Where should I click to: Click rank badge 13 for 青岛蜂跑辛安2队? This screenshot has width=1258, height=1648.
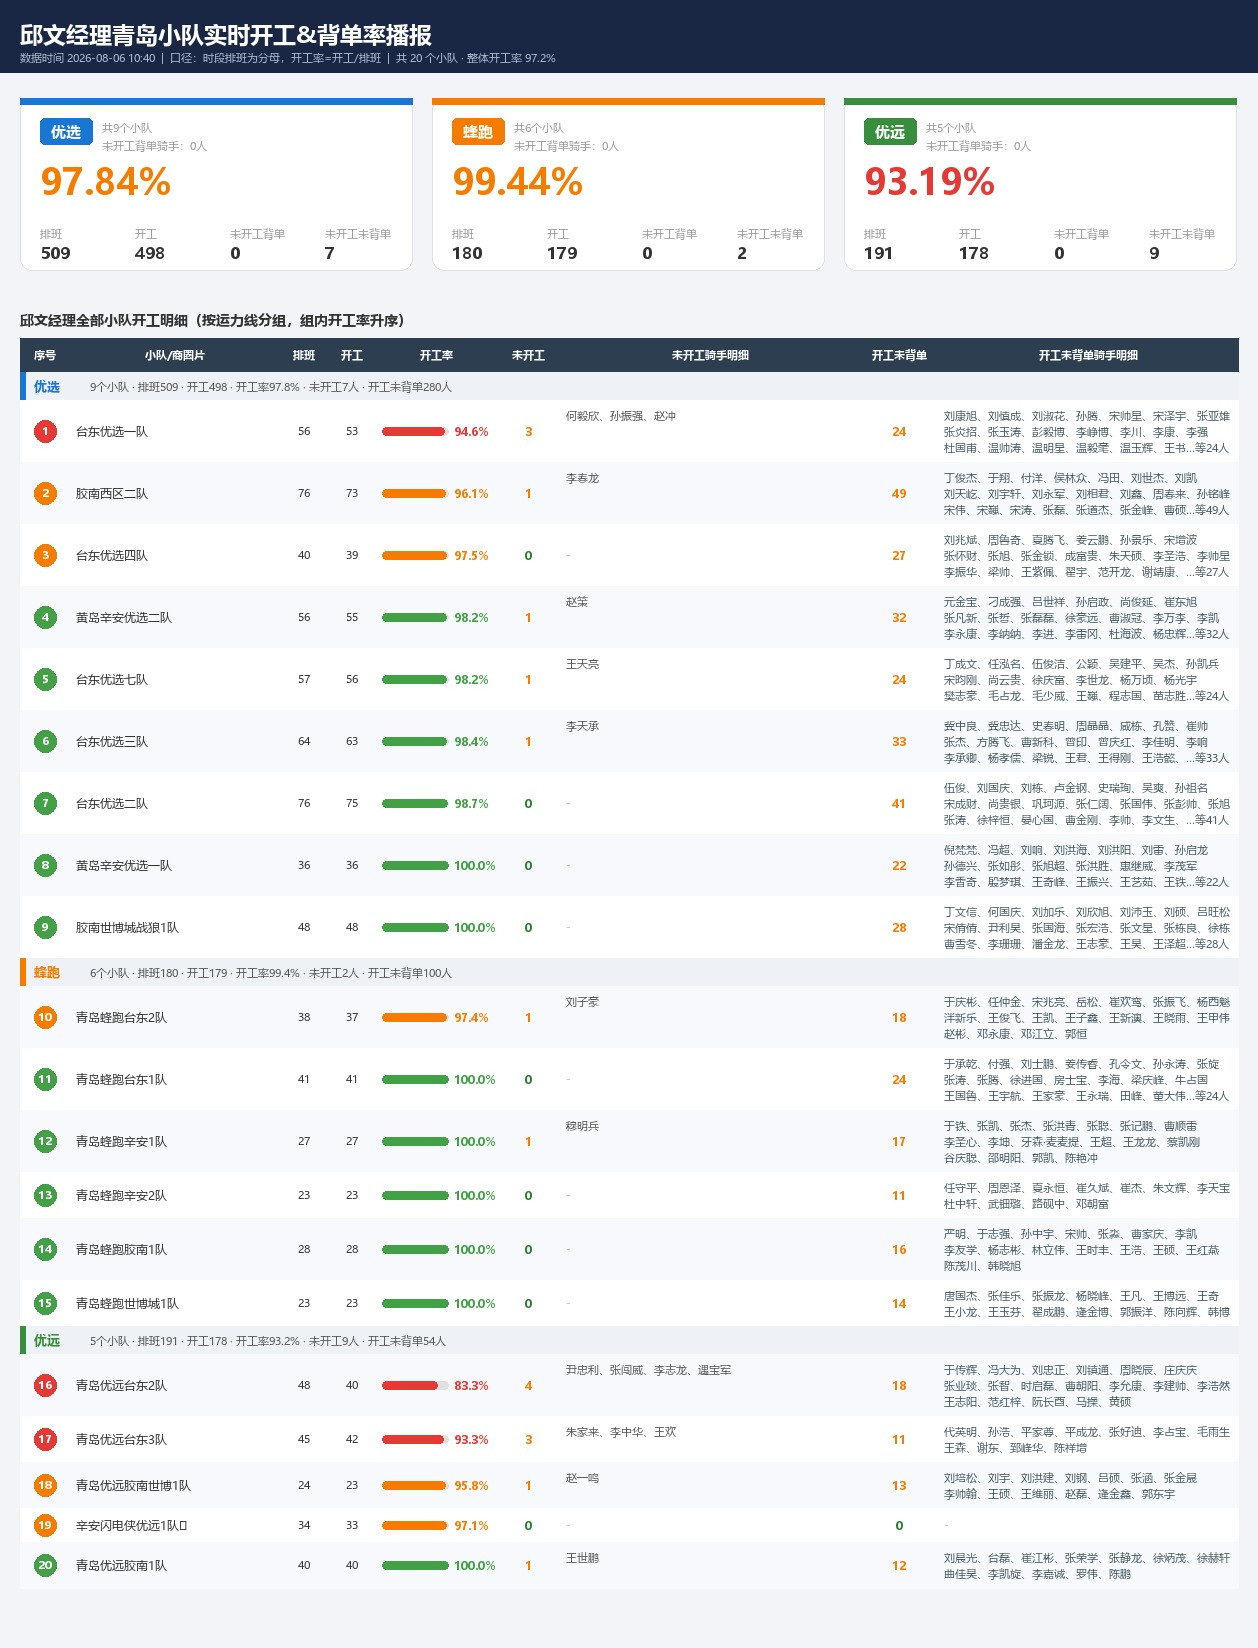[45, 1195]
